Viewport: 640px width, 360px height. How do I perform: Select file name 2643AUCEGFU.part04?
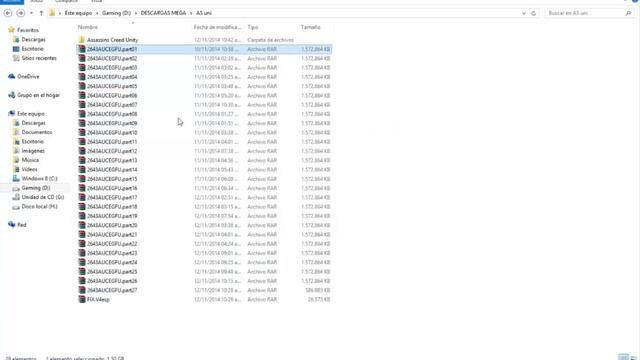(112, 77)
